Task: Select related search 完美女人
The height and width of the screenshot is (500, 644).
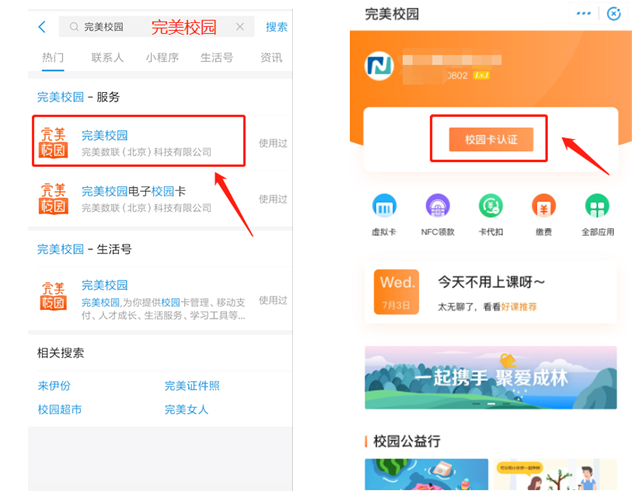Action: [186, 410]
